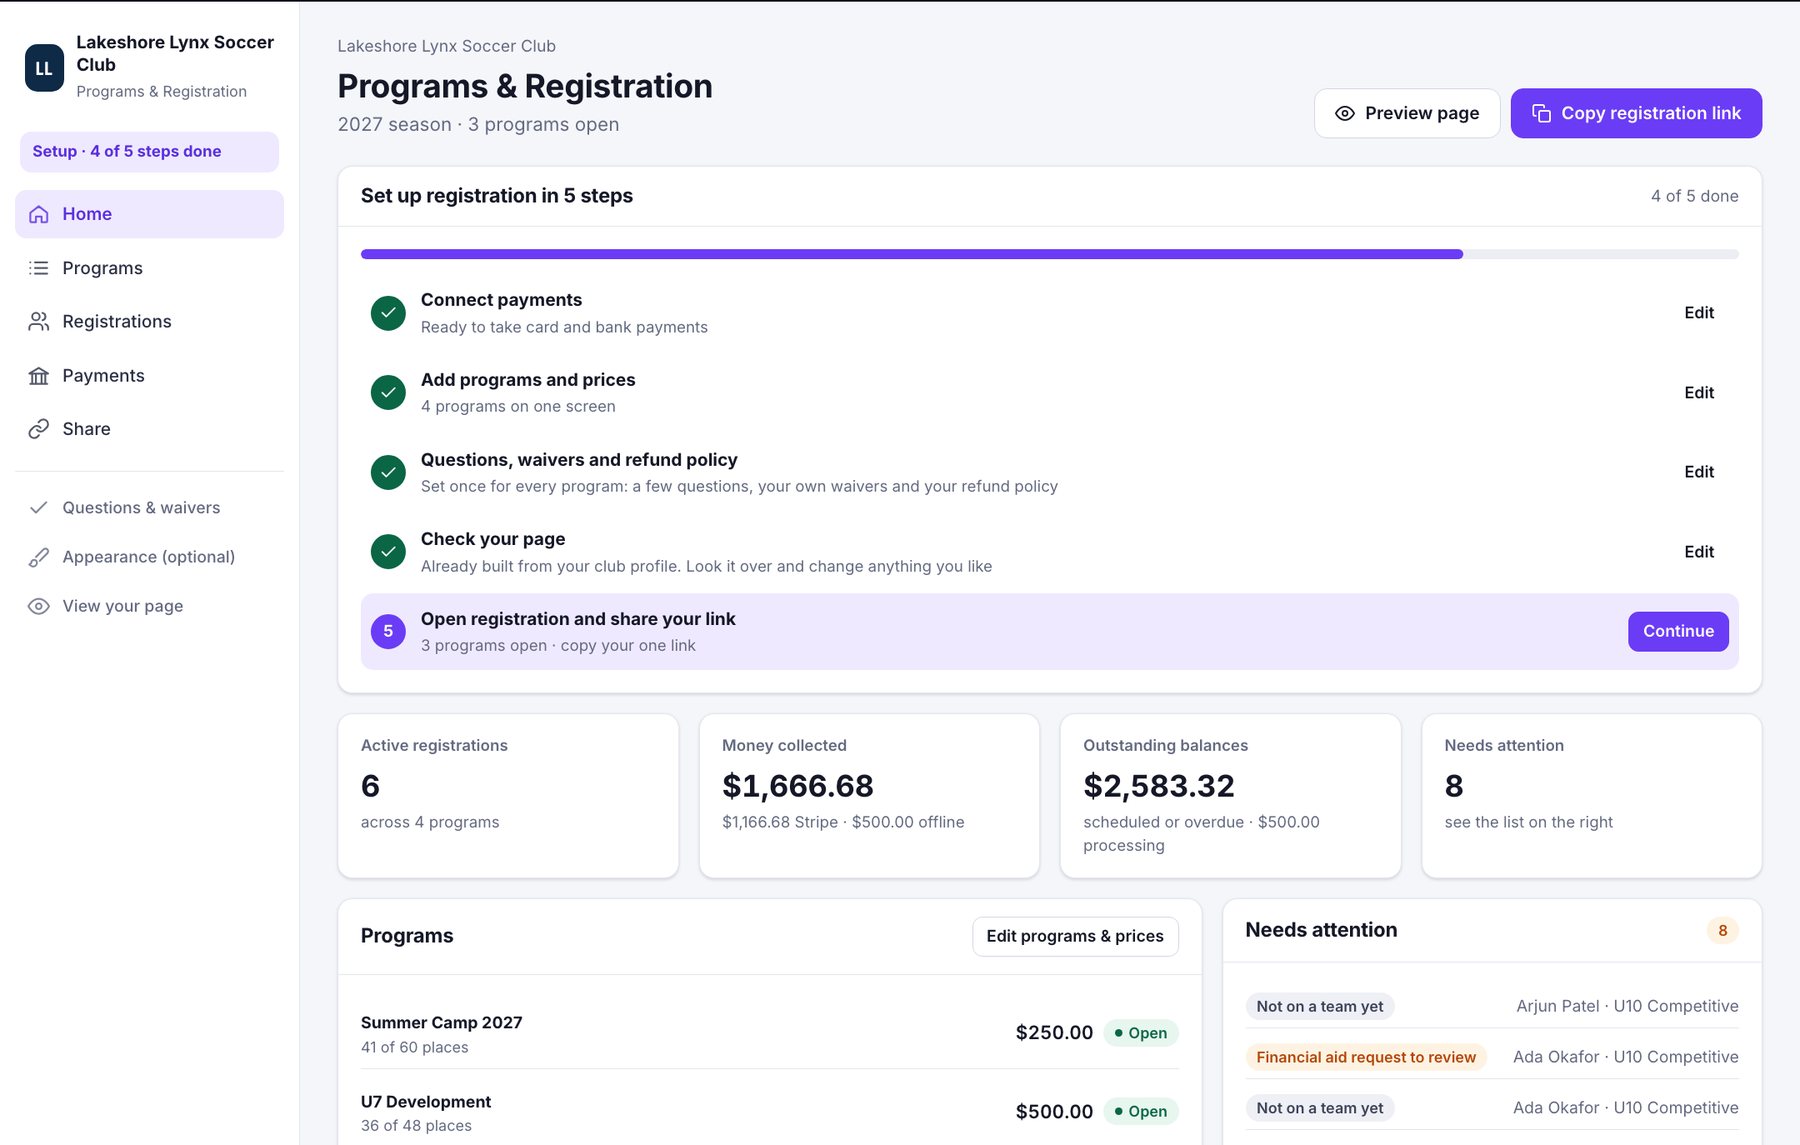Click 36 of 48 places text
The height and width of the screenshot is (1145, 1800).
416,1126
